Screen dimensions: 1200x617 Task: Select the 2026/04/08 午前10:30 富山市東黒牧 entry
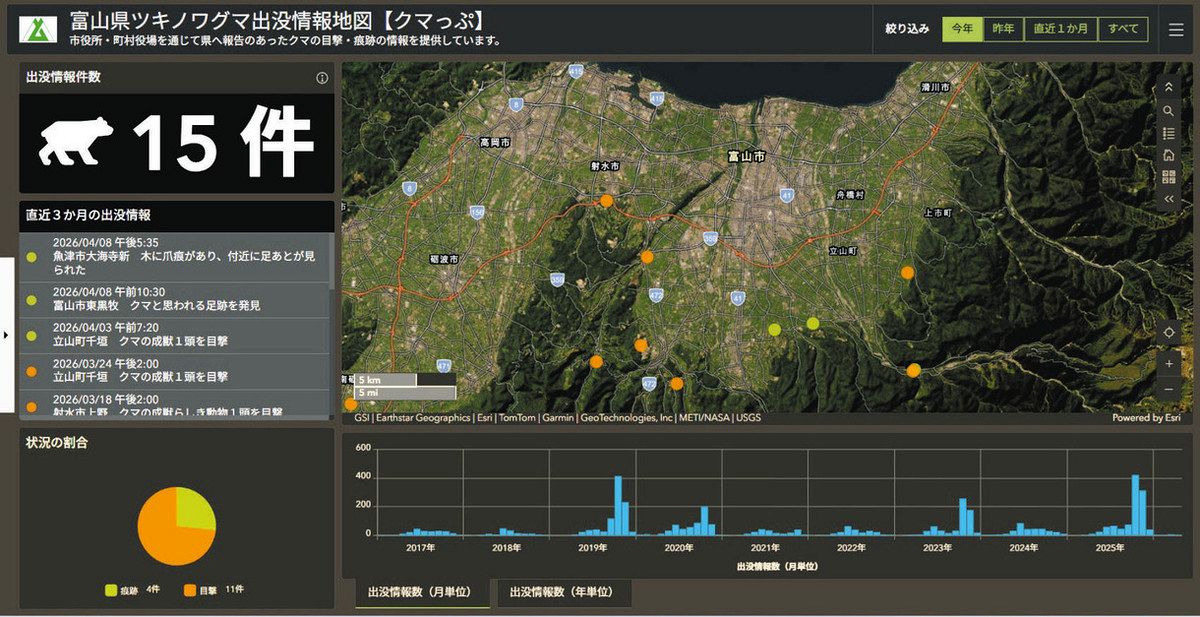[x=176, y=300]
